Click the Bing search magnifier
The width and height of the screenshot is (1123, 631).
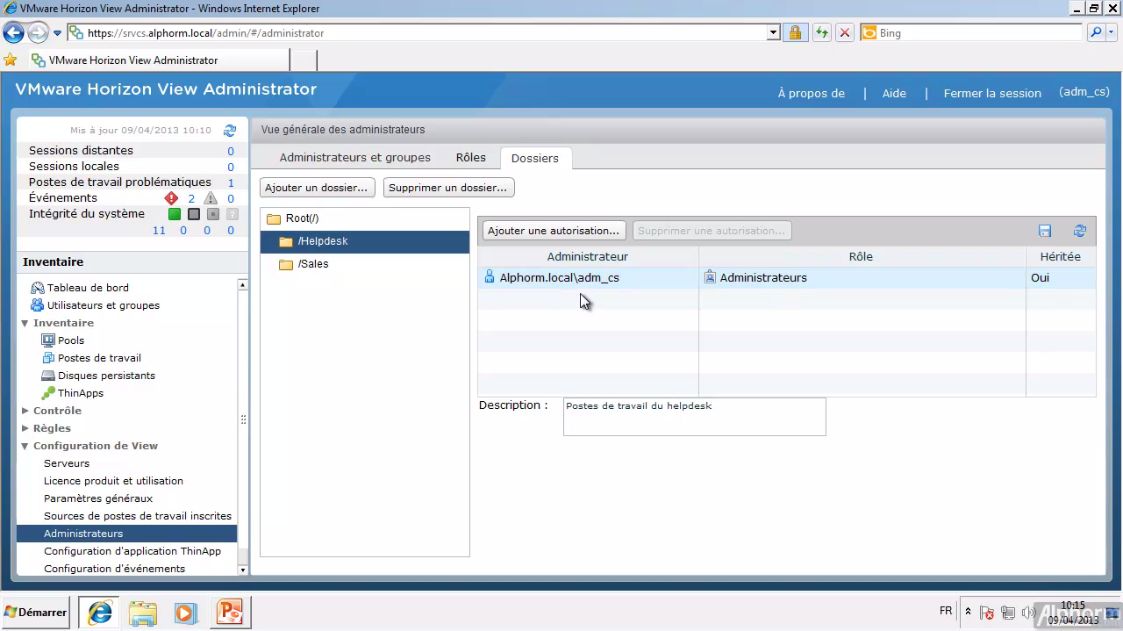(1096, 32)
